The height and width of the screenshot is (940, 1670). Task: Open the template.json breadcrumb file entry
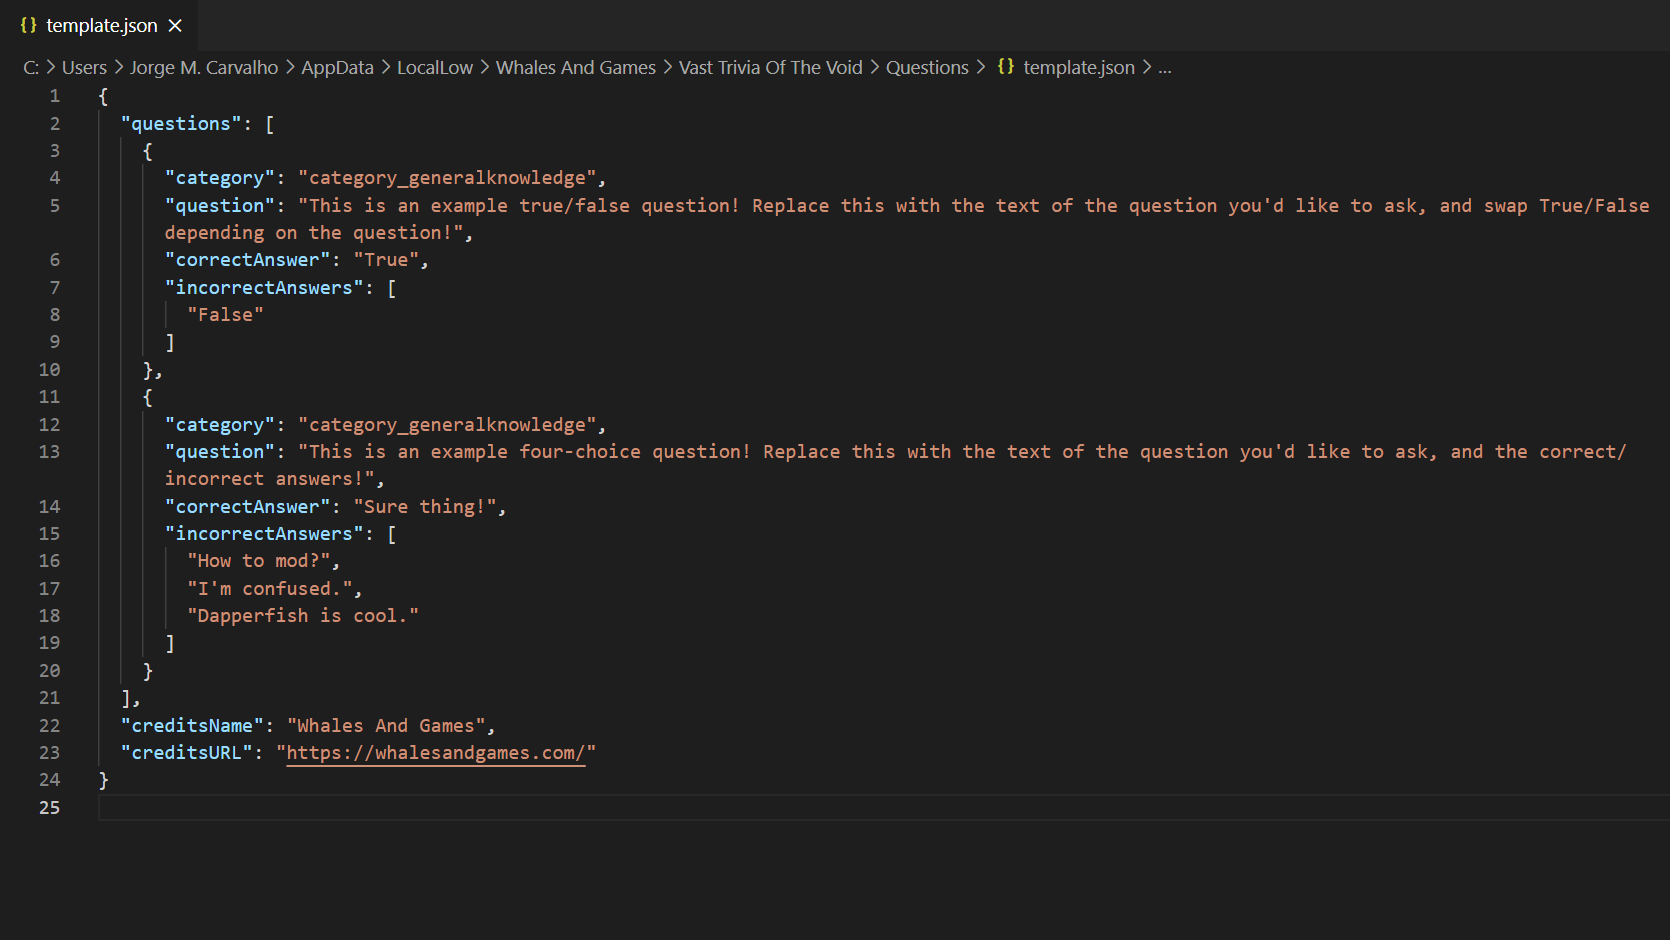1079,68
